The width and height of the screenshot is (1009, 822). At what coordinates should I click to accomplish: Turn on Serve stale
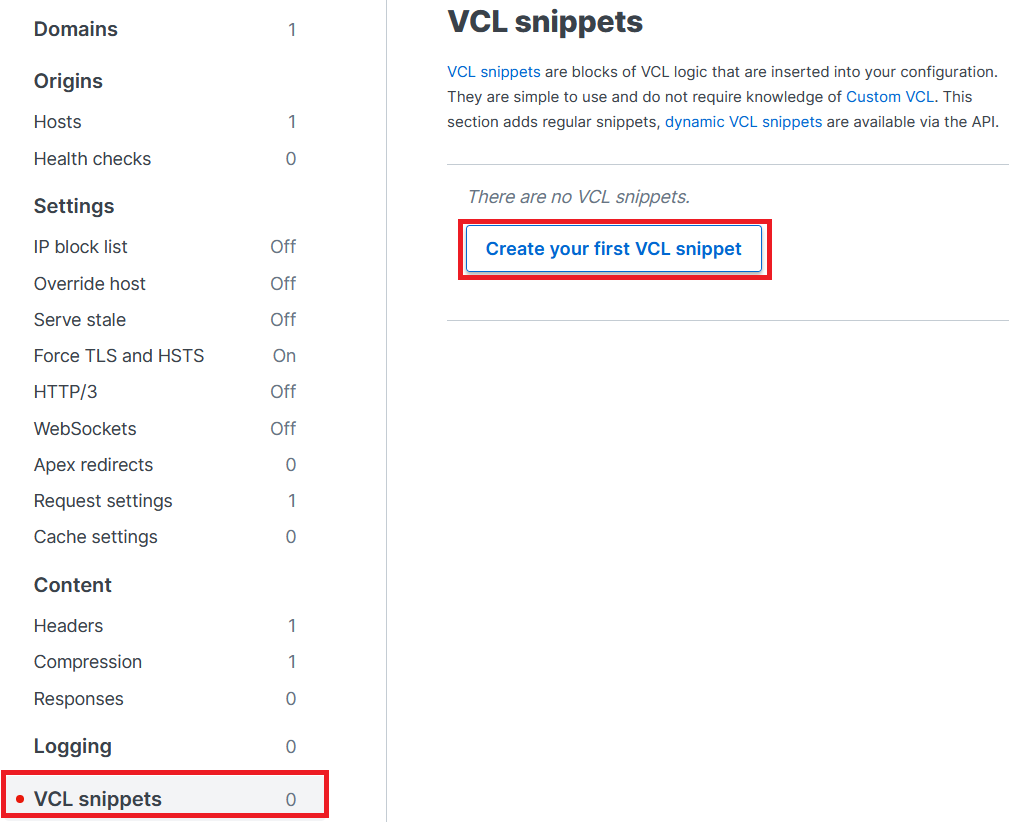click(79, 319)
